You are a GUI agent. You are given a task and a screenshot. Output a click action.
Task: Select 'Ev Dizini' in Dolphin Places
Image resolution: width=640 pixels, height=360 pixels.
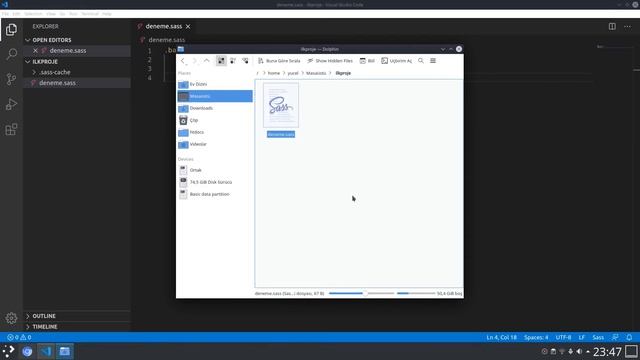point(215,84)
